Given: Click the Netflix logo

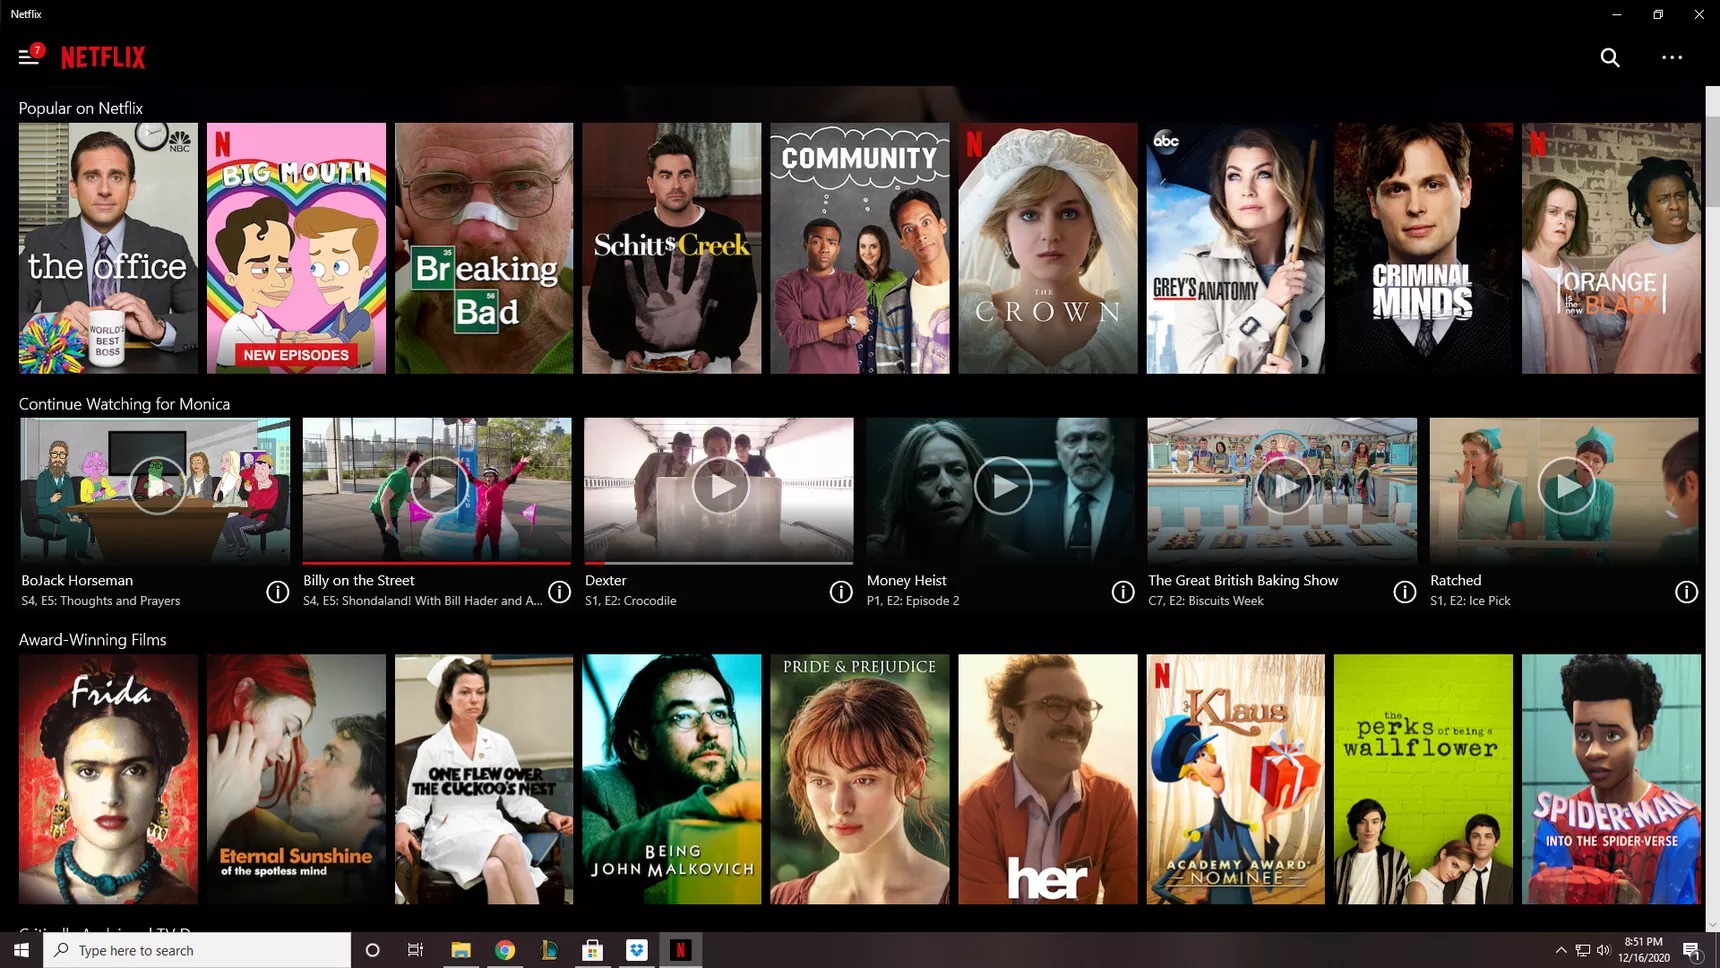Looking at the screenshot, I should point(103,57).
